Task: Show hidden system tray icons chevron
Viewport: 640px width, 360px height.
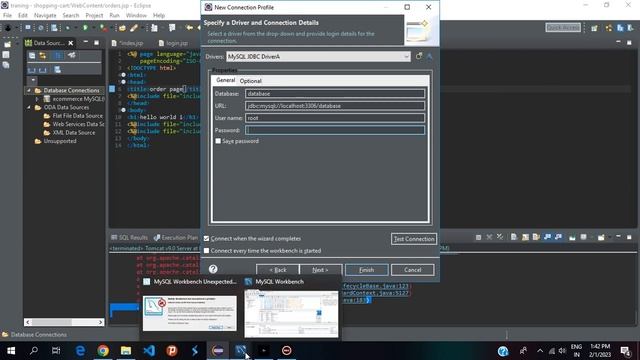Action: 540,350
